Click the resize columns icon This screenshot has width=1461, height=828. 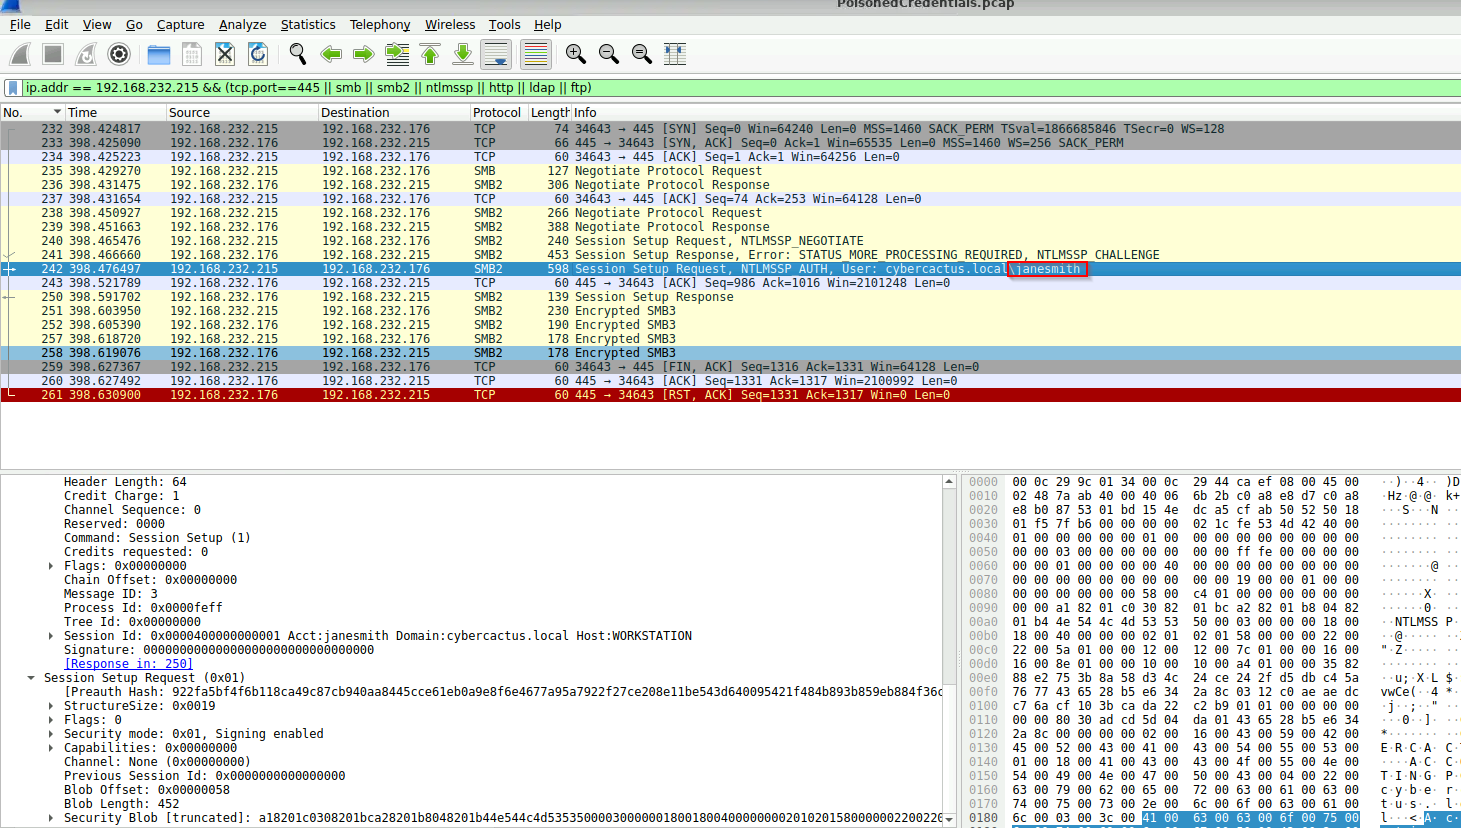pos(675,54)
